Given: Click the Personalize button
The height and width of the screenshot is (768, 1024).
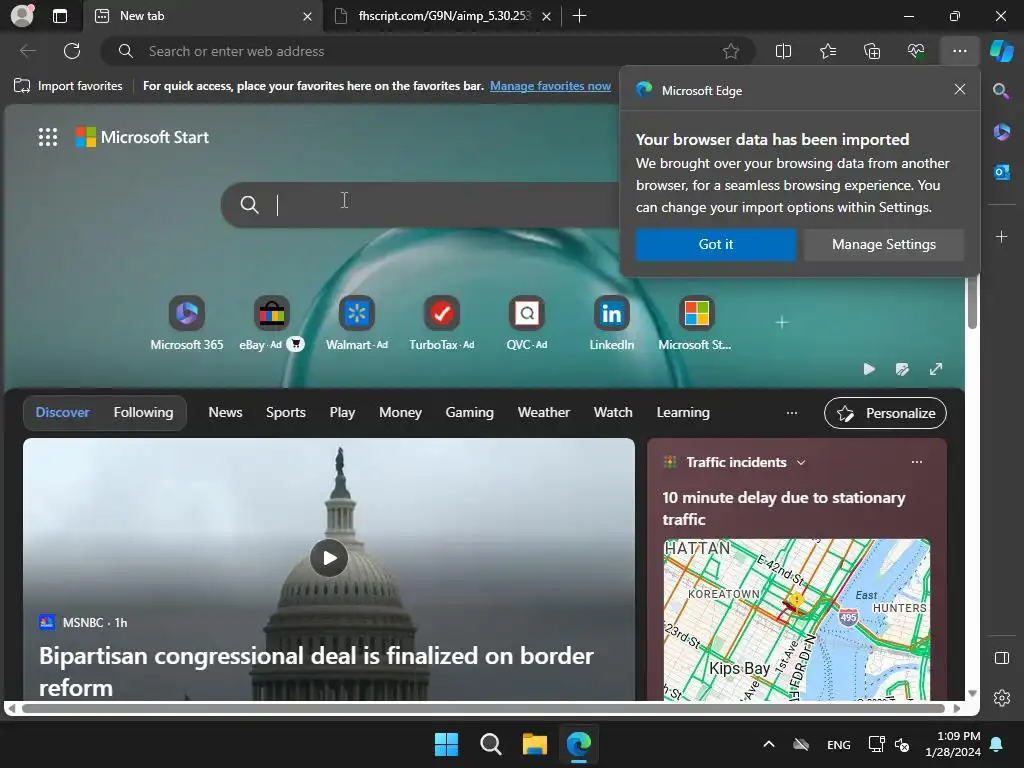Looking at the screenshot, I should pos(885,413).
